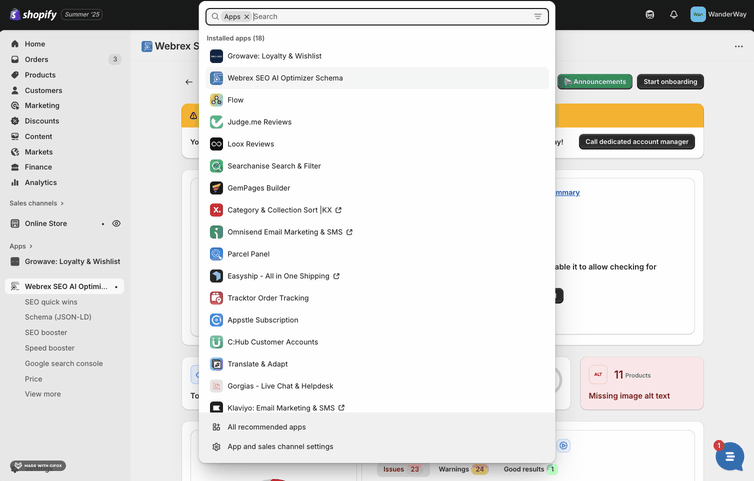Click Category & Collection Sort app icon

click(216, 210)
